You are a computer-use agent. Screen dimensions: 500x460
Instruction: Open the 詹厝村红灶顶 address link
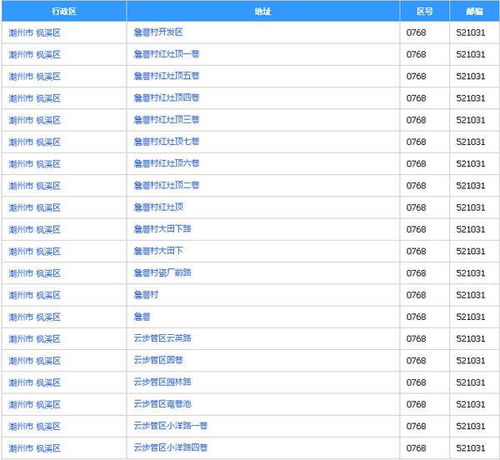click(x=158, y=207)
